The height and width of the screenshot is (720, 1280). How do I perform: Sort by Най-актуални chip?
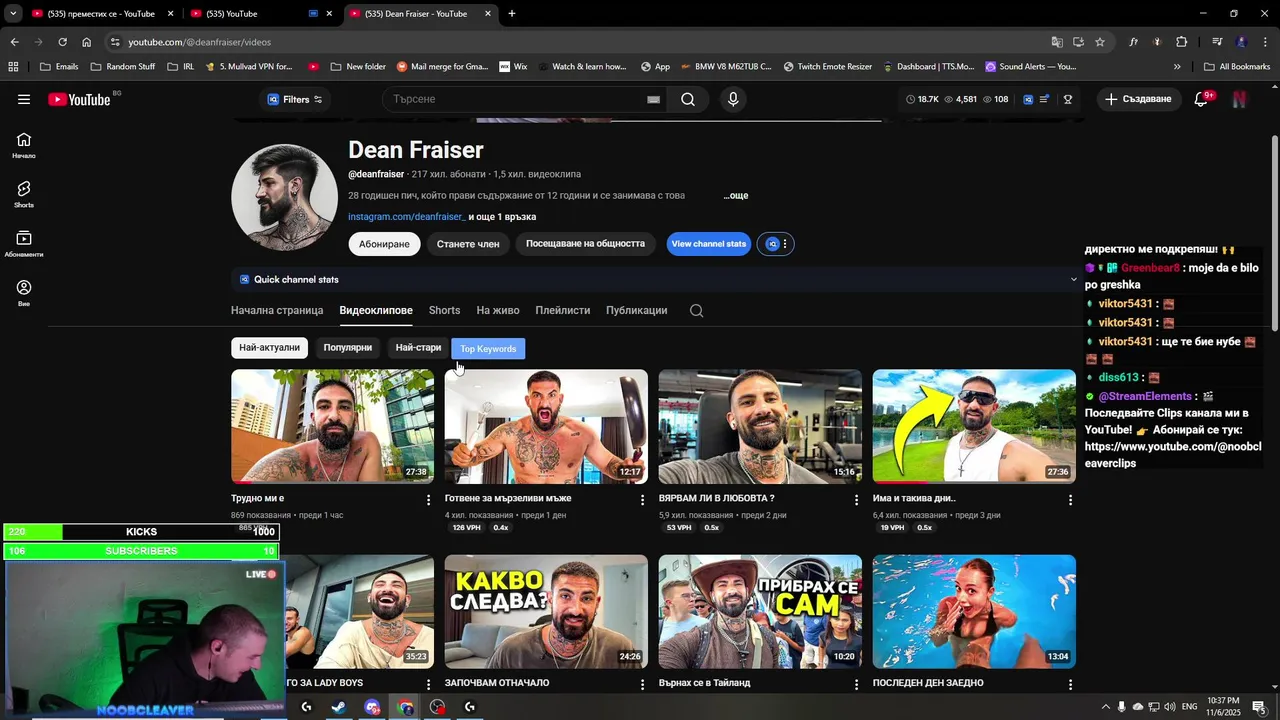[269, 348]
